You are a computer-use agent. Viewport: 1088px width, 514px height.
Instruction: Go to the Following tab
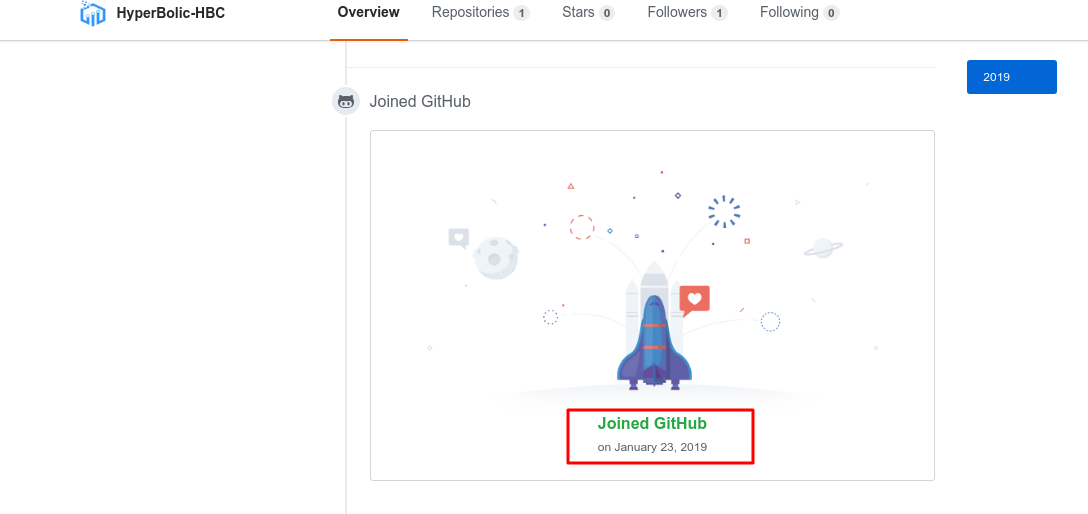tap(799, 12)
